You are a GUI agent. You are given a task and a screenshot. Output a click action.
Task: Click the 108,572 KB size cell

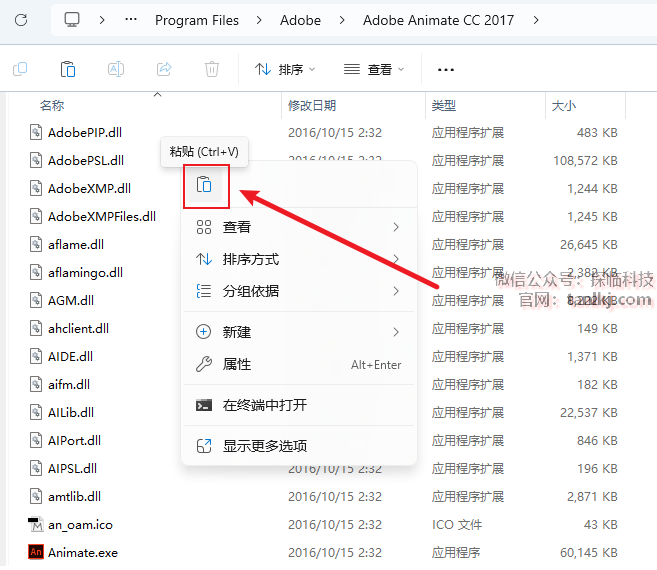coord(585,161)
